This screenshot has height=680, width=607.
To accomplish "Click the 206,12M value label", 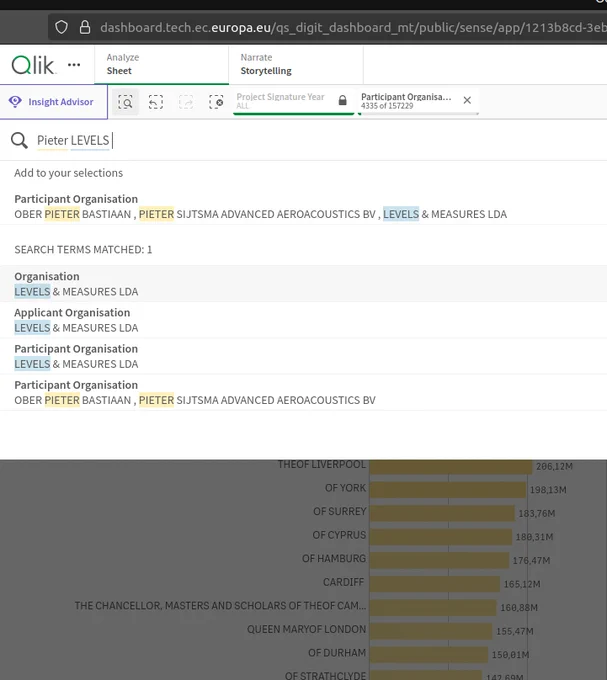I will pyautogui.click(x=554, y=467).
